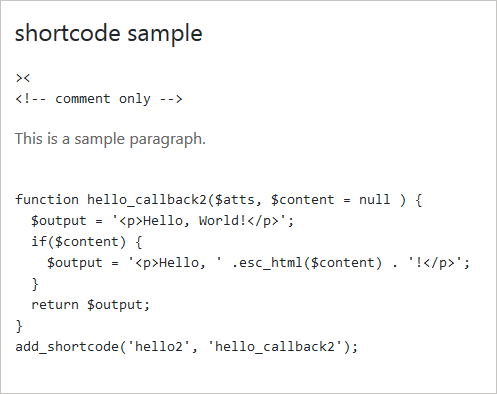Click the '$output = <p>Hello, World!' line
Viewport: 497px width, 394px height.
(163, 221)
